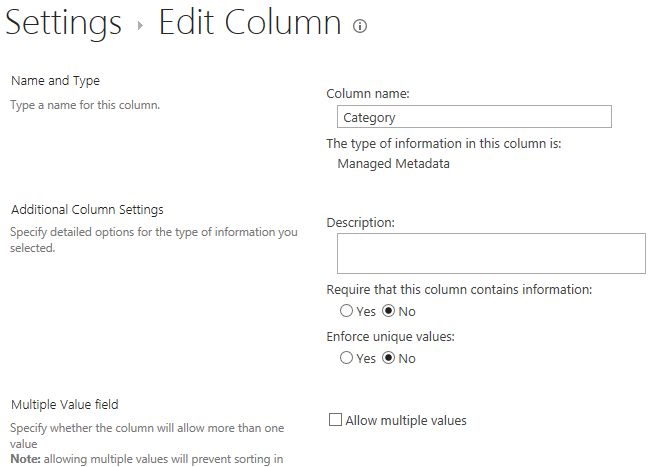Click the Name and Type section heading
The height and width of the screenshot is (467, 655).
55,81
